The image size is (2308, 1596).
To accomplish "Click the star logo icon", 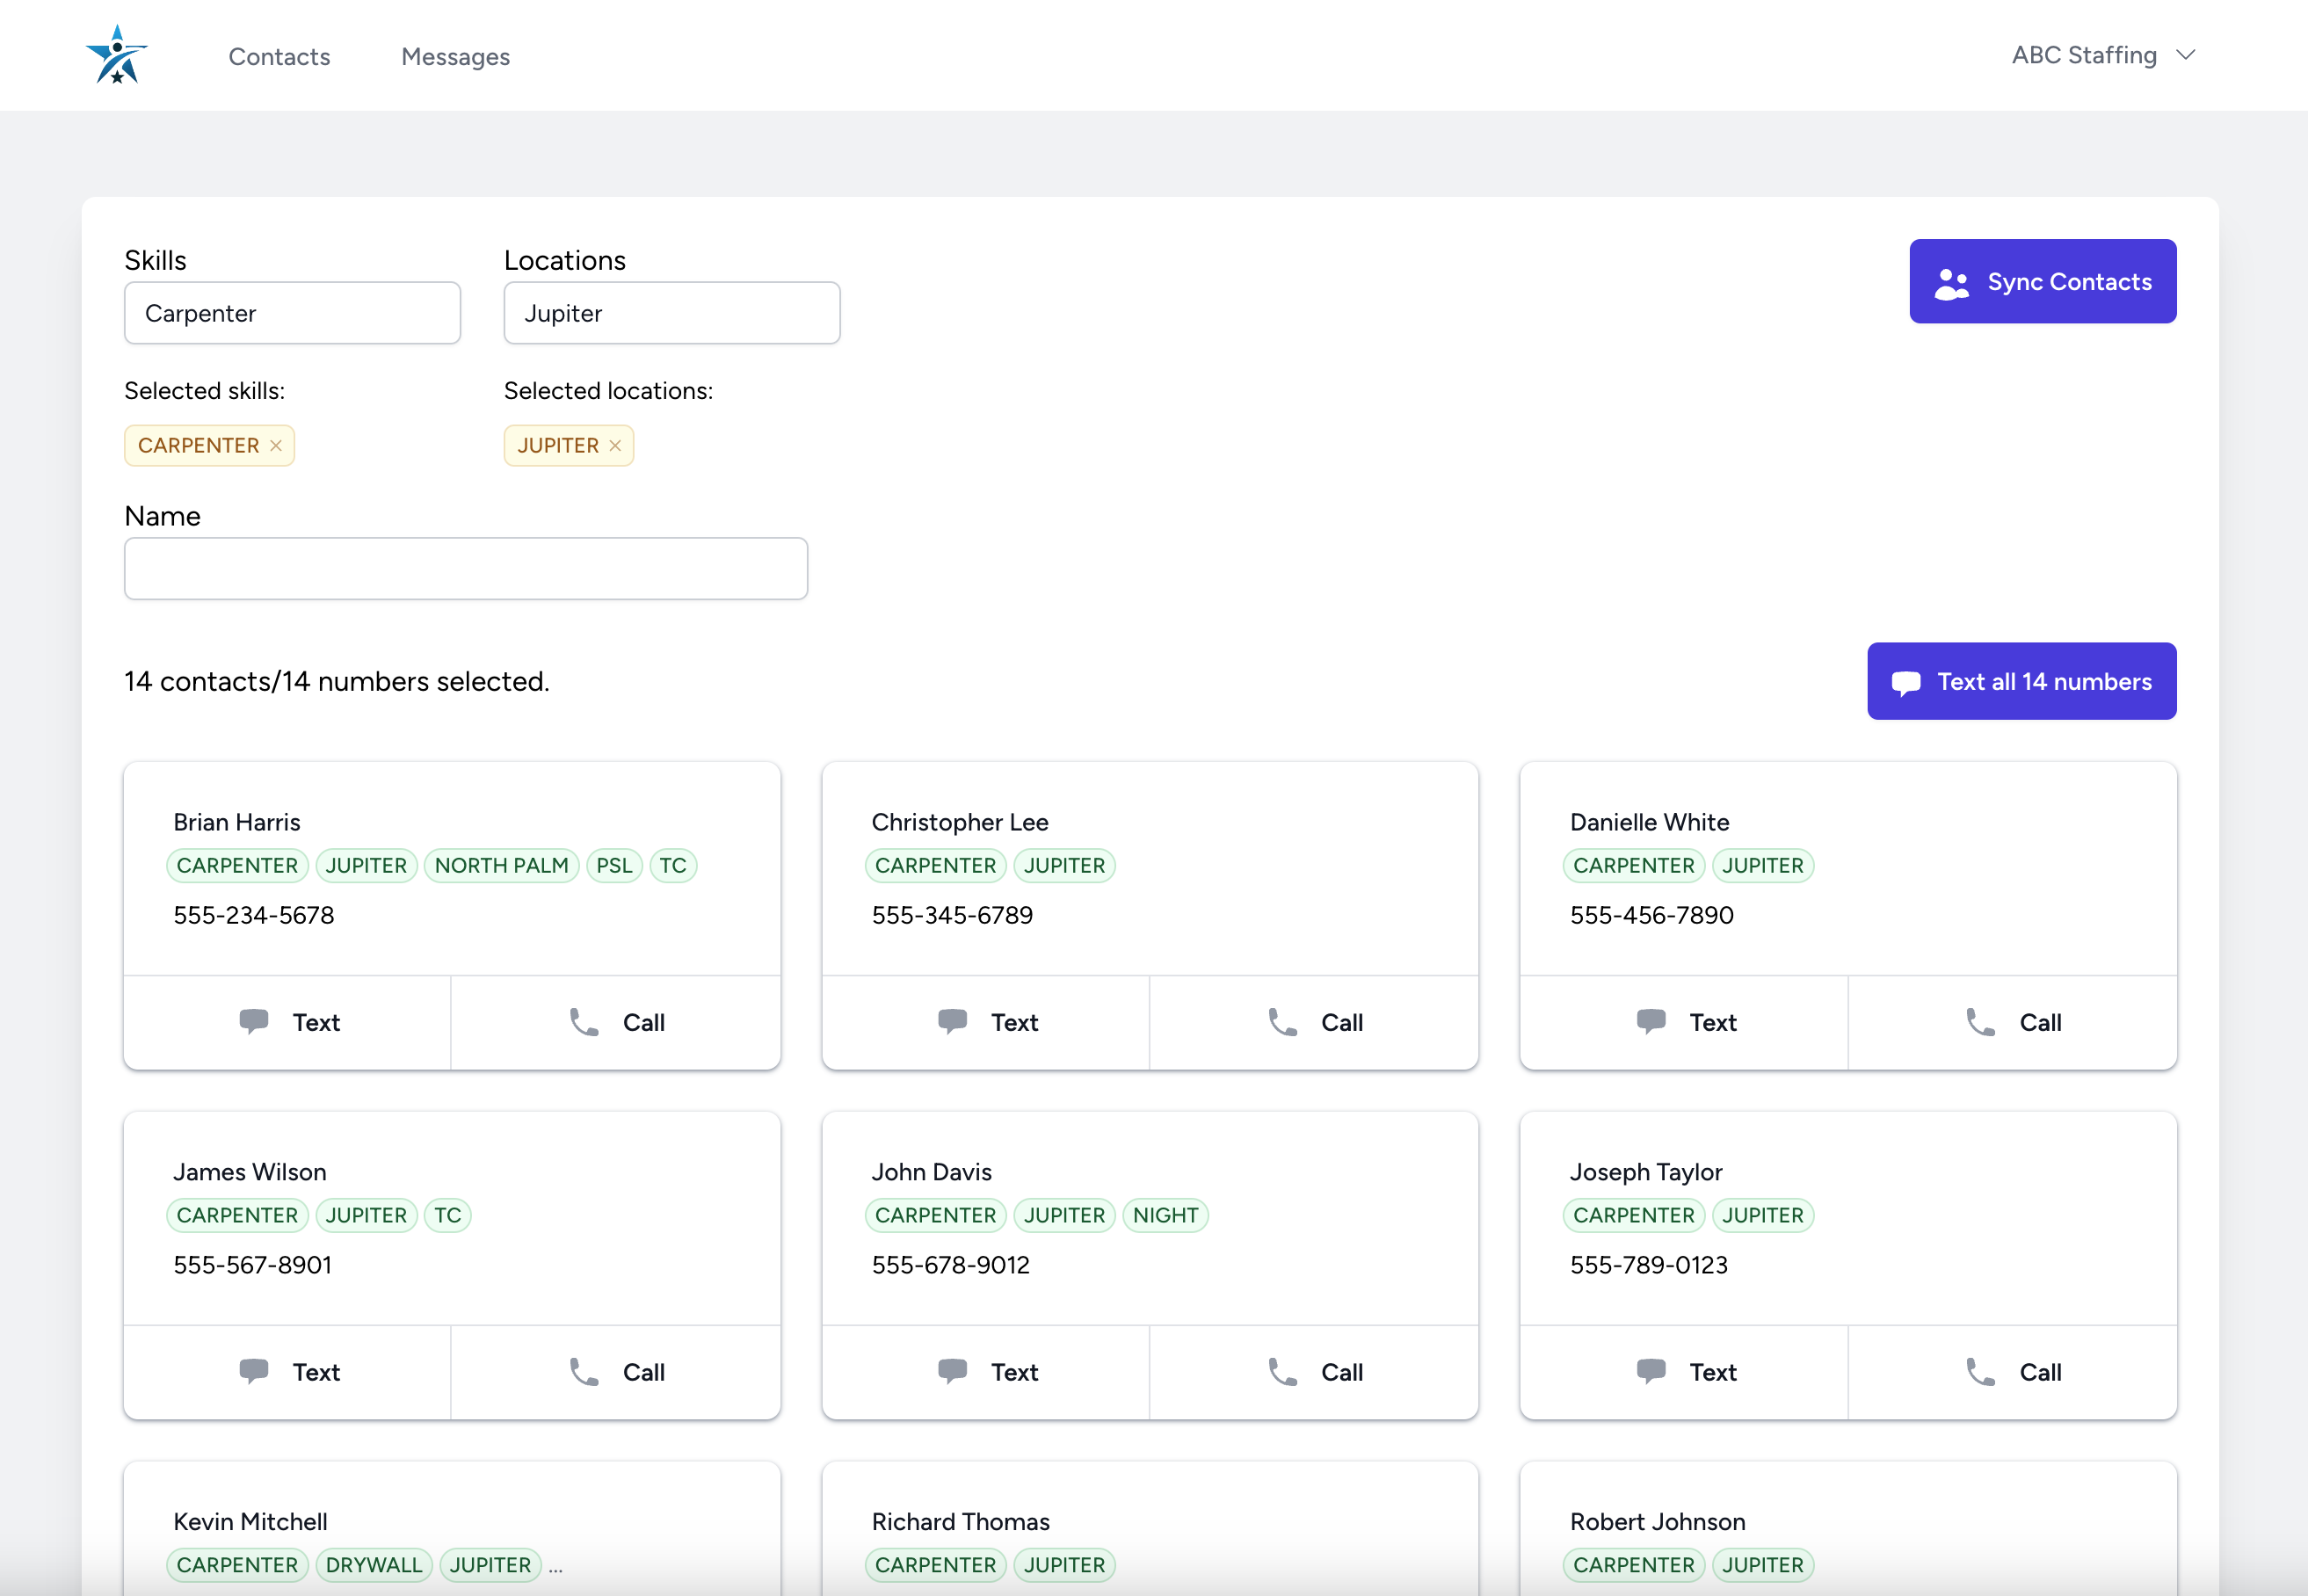I will (x=117, y=55).
